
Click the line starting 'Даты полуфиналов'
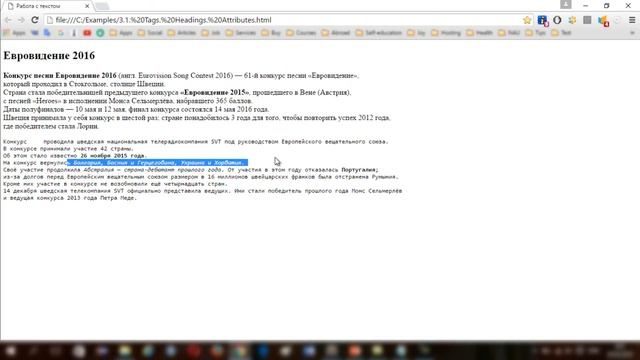[x=136, y=109]
